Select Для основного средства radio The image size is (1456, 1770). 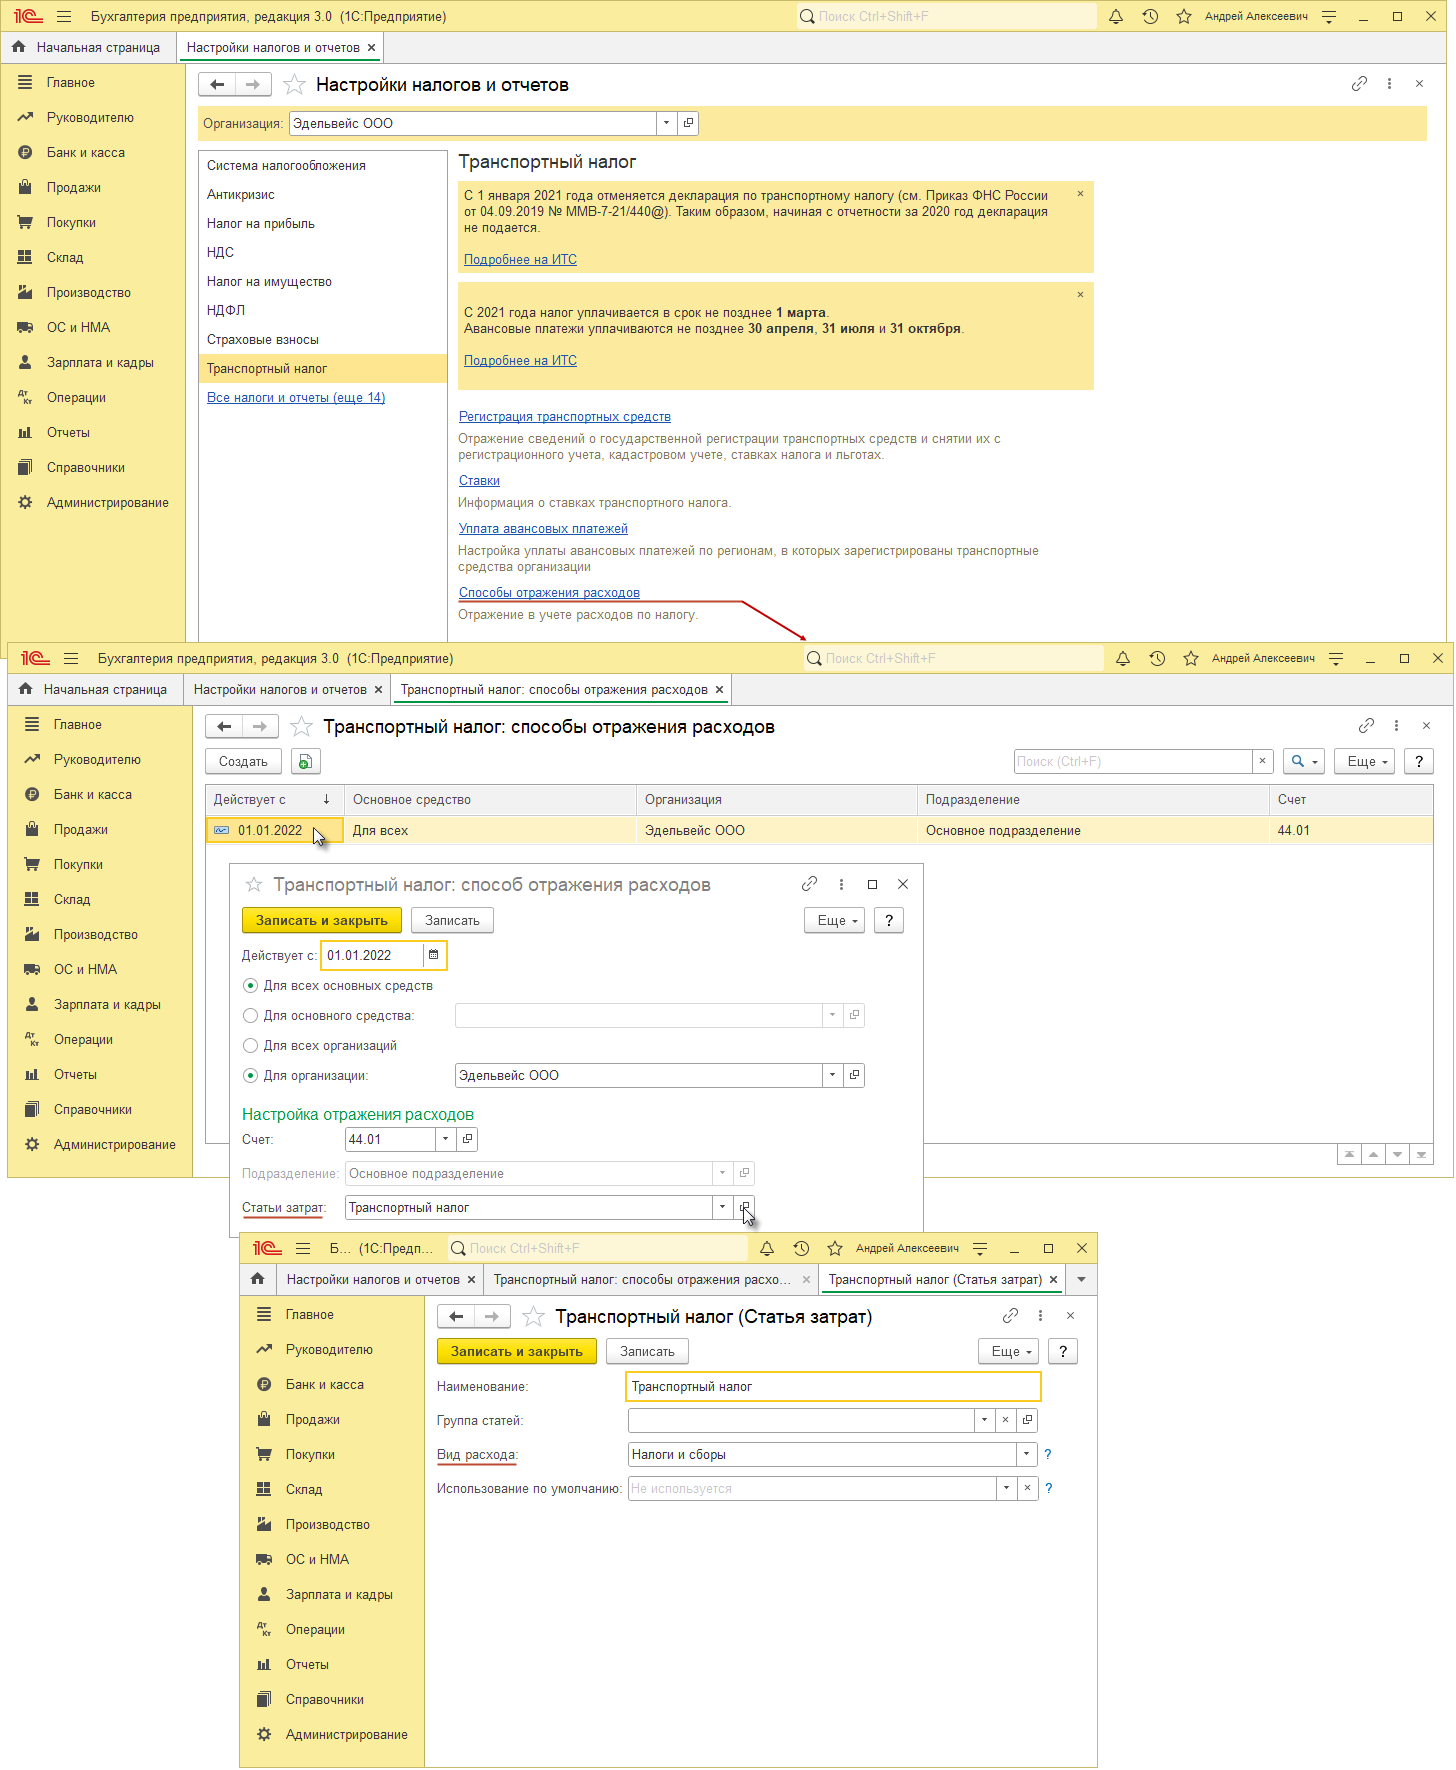pyautogui.click(x=251, y=1015)
